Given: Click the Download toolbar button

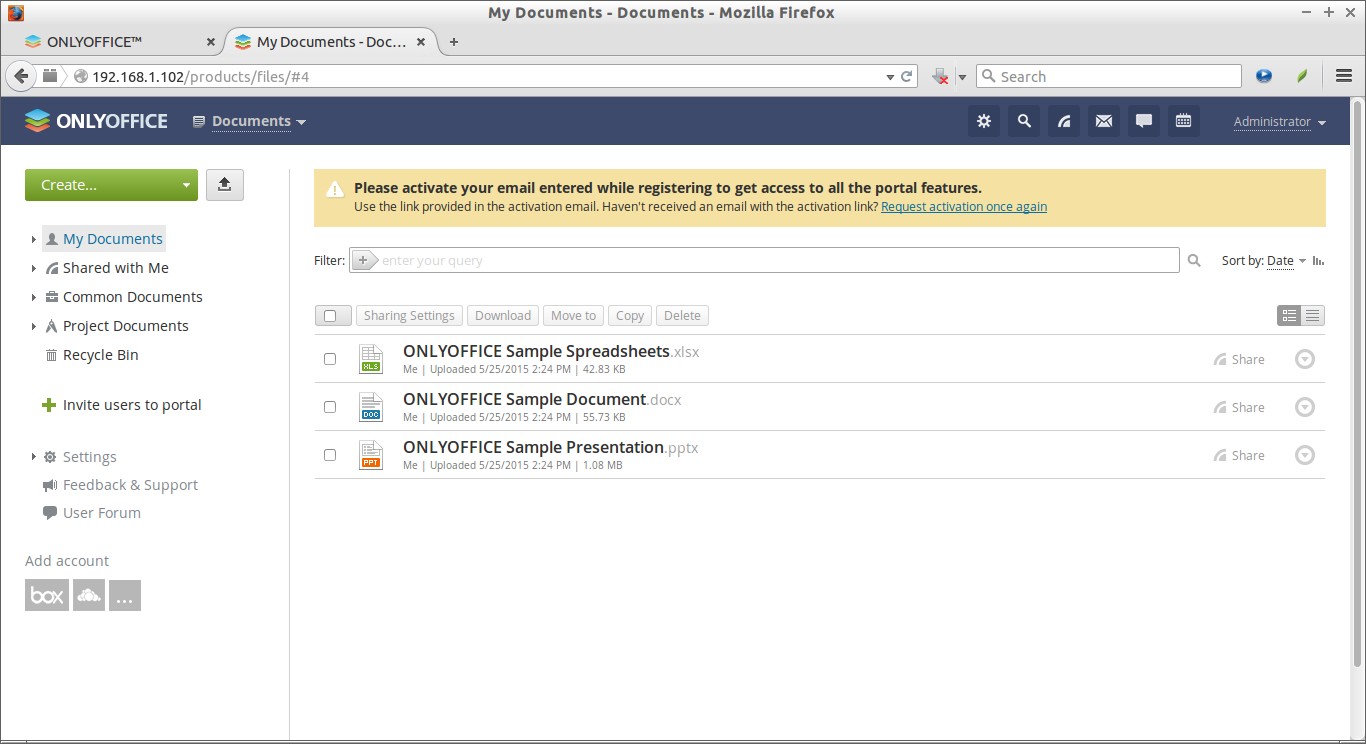Looking at the screenshot, I should (x=503, y=316).
